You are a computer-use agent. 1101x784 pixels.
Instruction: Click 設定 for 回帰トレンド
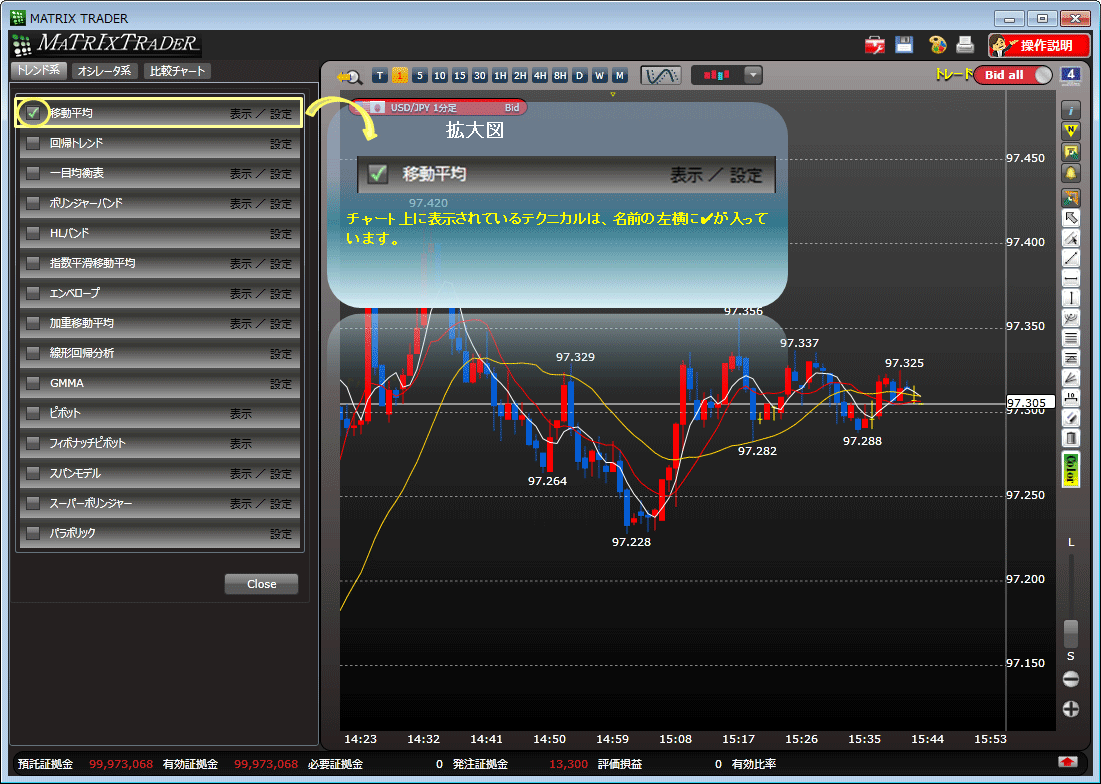[x=281, y=144]
